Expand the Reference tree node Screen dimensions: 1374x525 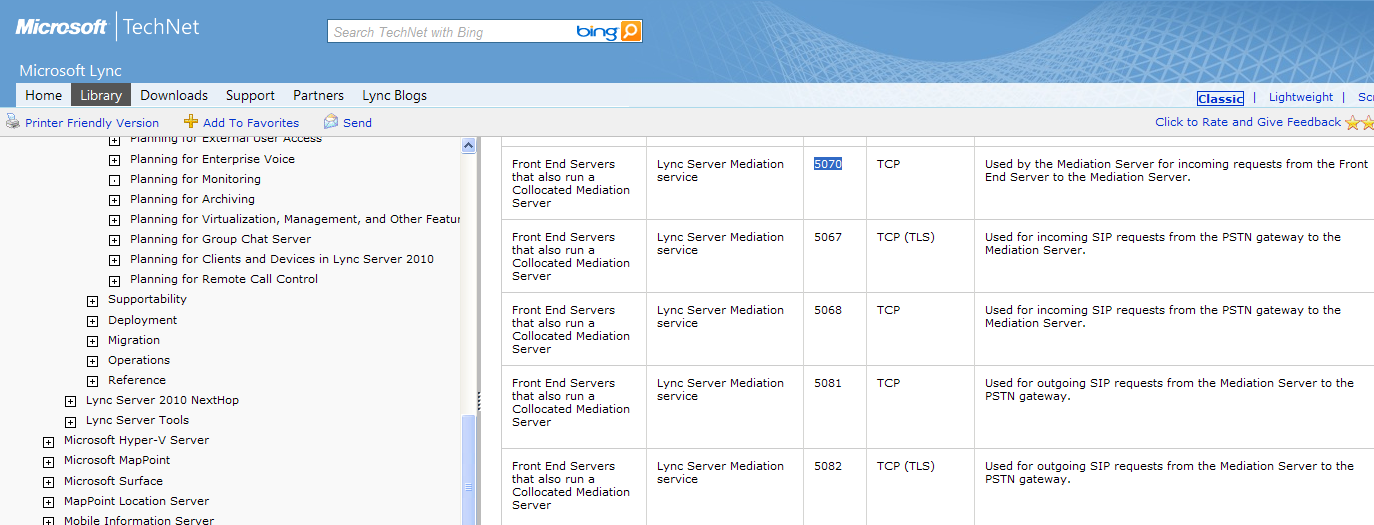tap(92, 381)
